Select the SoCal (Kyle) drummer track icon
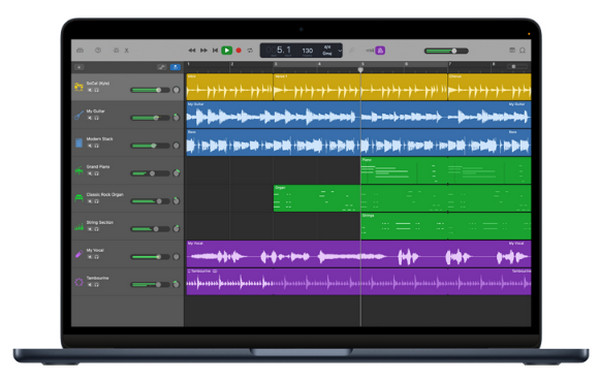The image size is (600, 380). tap(79, 87)
